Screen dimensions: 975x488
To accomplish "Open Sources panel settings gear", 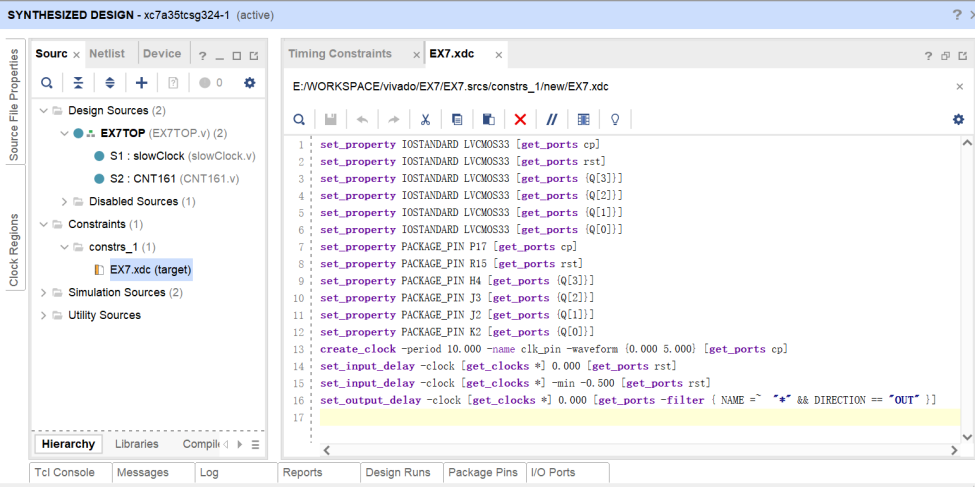I will pyautogui.click(x=250, y=83).
